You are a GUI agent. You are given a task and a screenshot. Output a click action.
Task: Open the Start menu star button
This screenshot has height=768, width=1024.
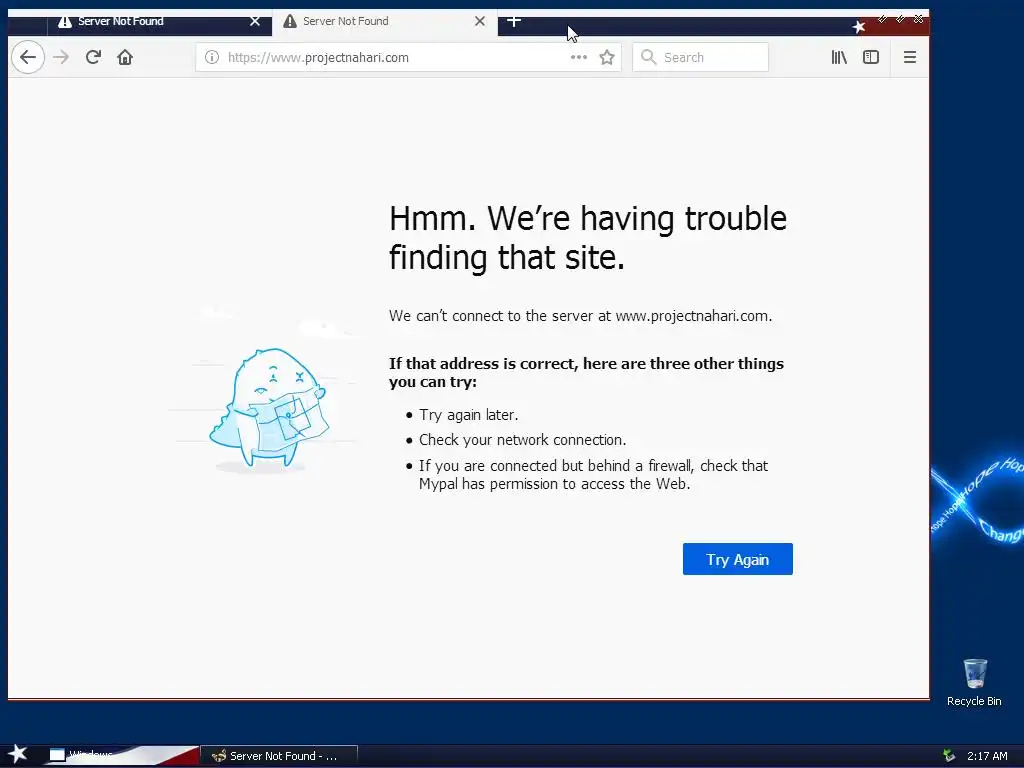18,754
